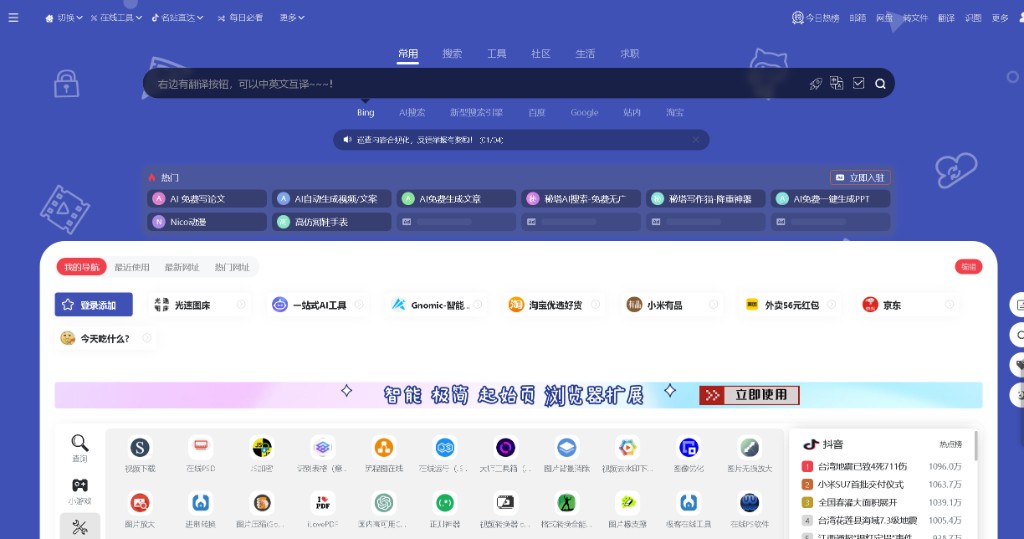The width and height of the screenshot is (1024, 539).
Task: Open the 京东 shortcut
Action: (x=908, y=305)
